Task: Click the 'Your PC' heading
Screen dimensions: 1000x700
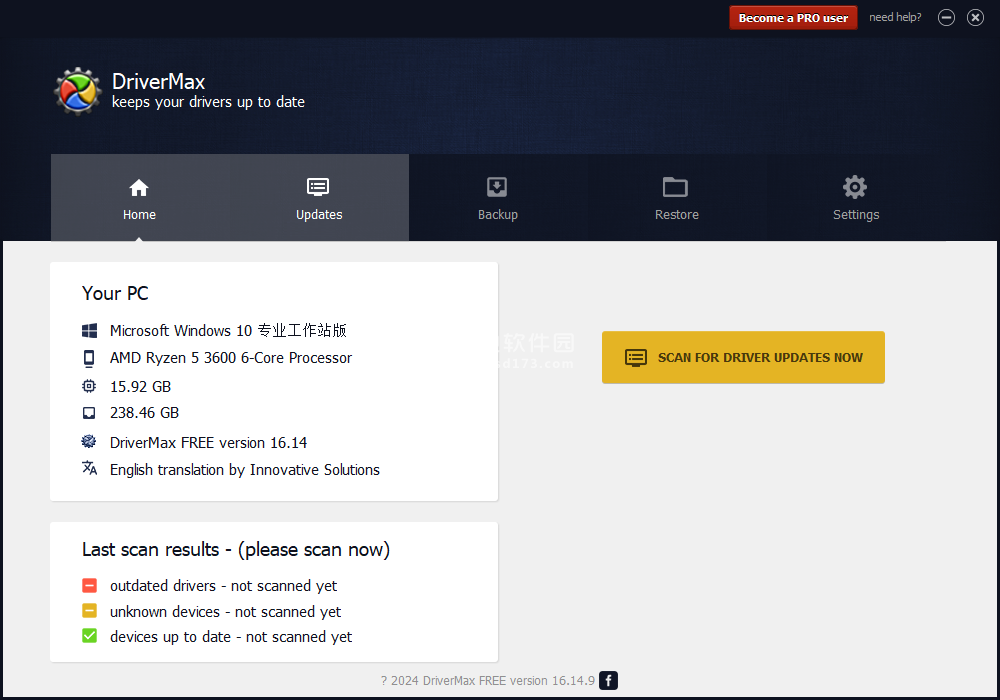Action: pos(115,293)
